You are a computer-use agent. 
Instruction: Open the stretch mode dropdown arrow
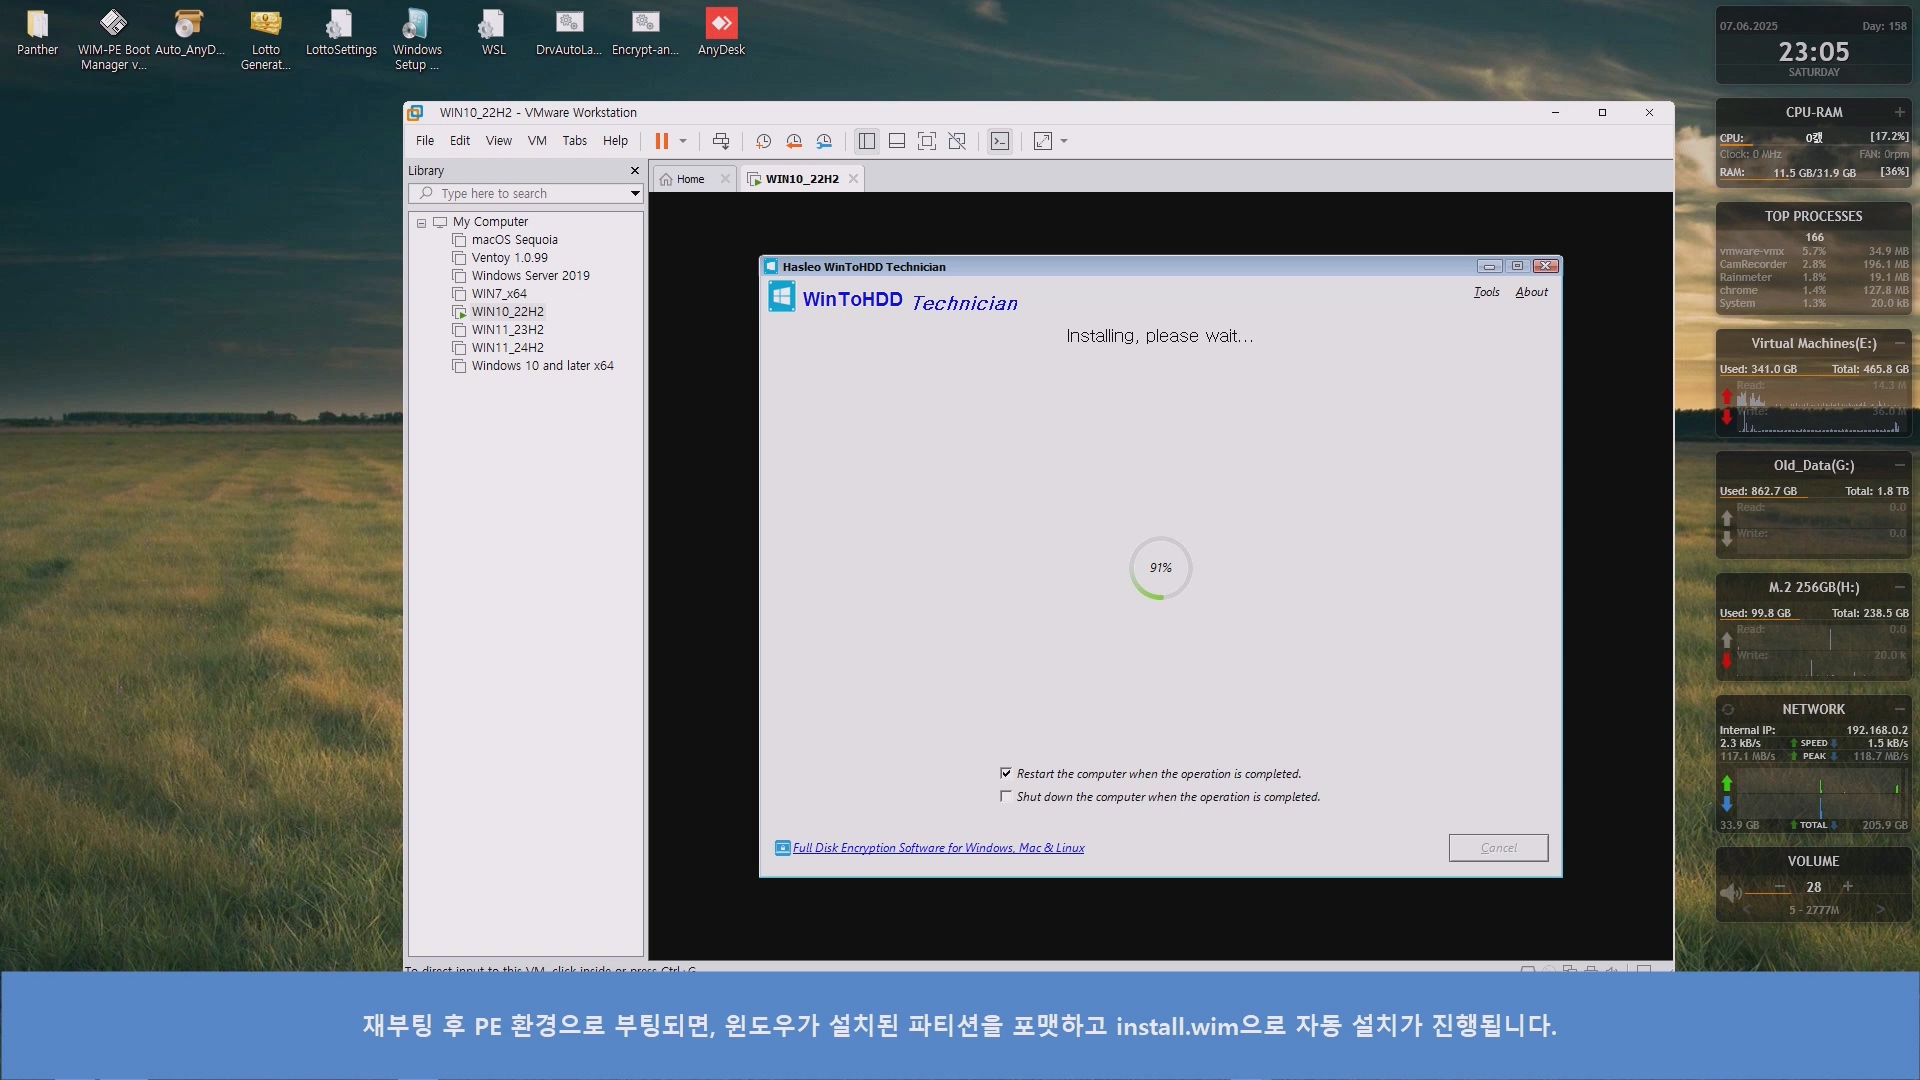pos(1064,141)
